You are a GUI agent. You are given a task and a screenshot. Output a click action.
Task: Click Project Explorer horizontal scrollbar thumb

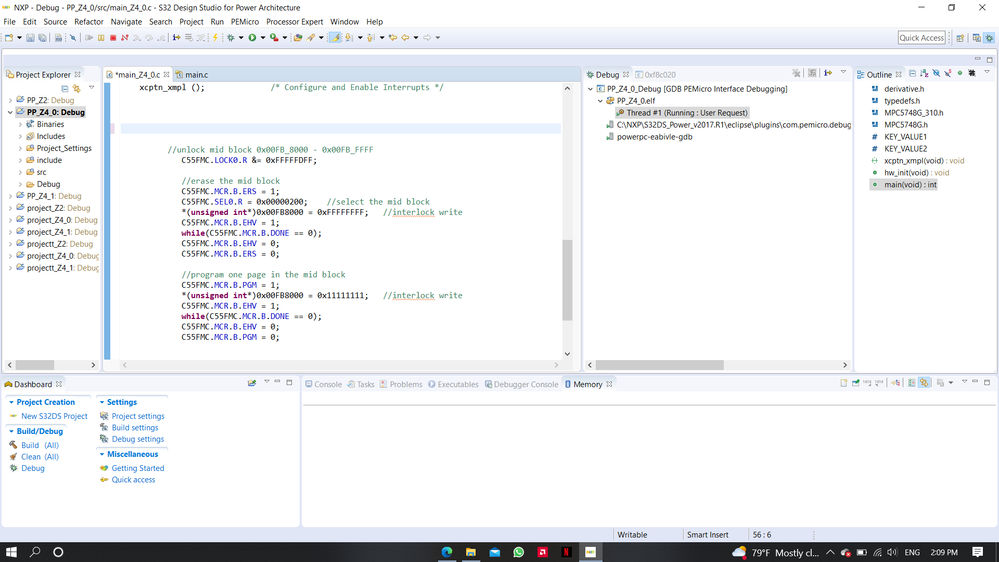34,365
